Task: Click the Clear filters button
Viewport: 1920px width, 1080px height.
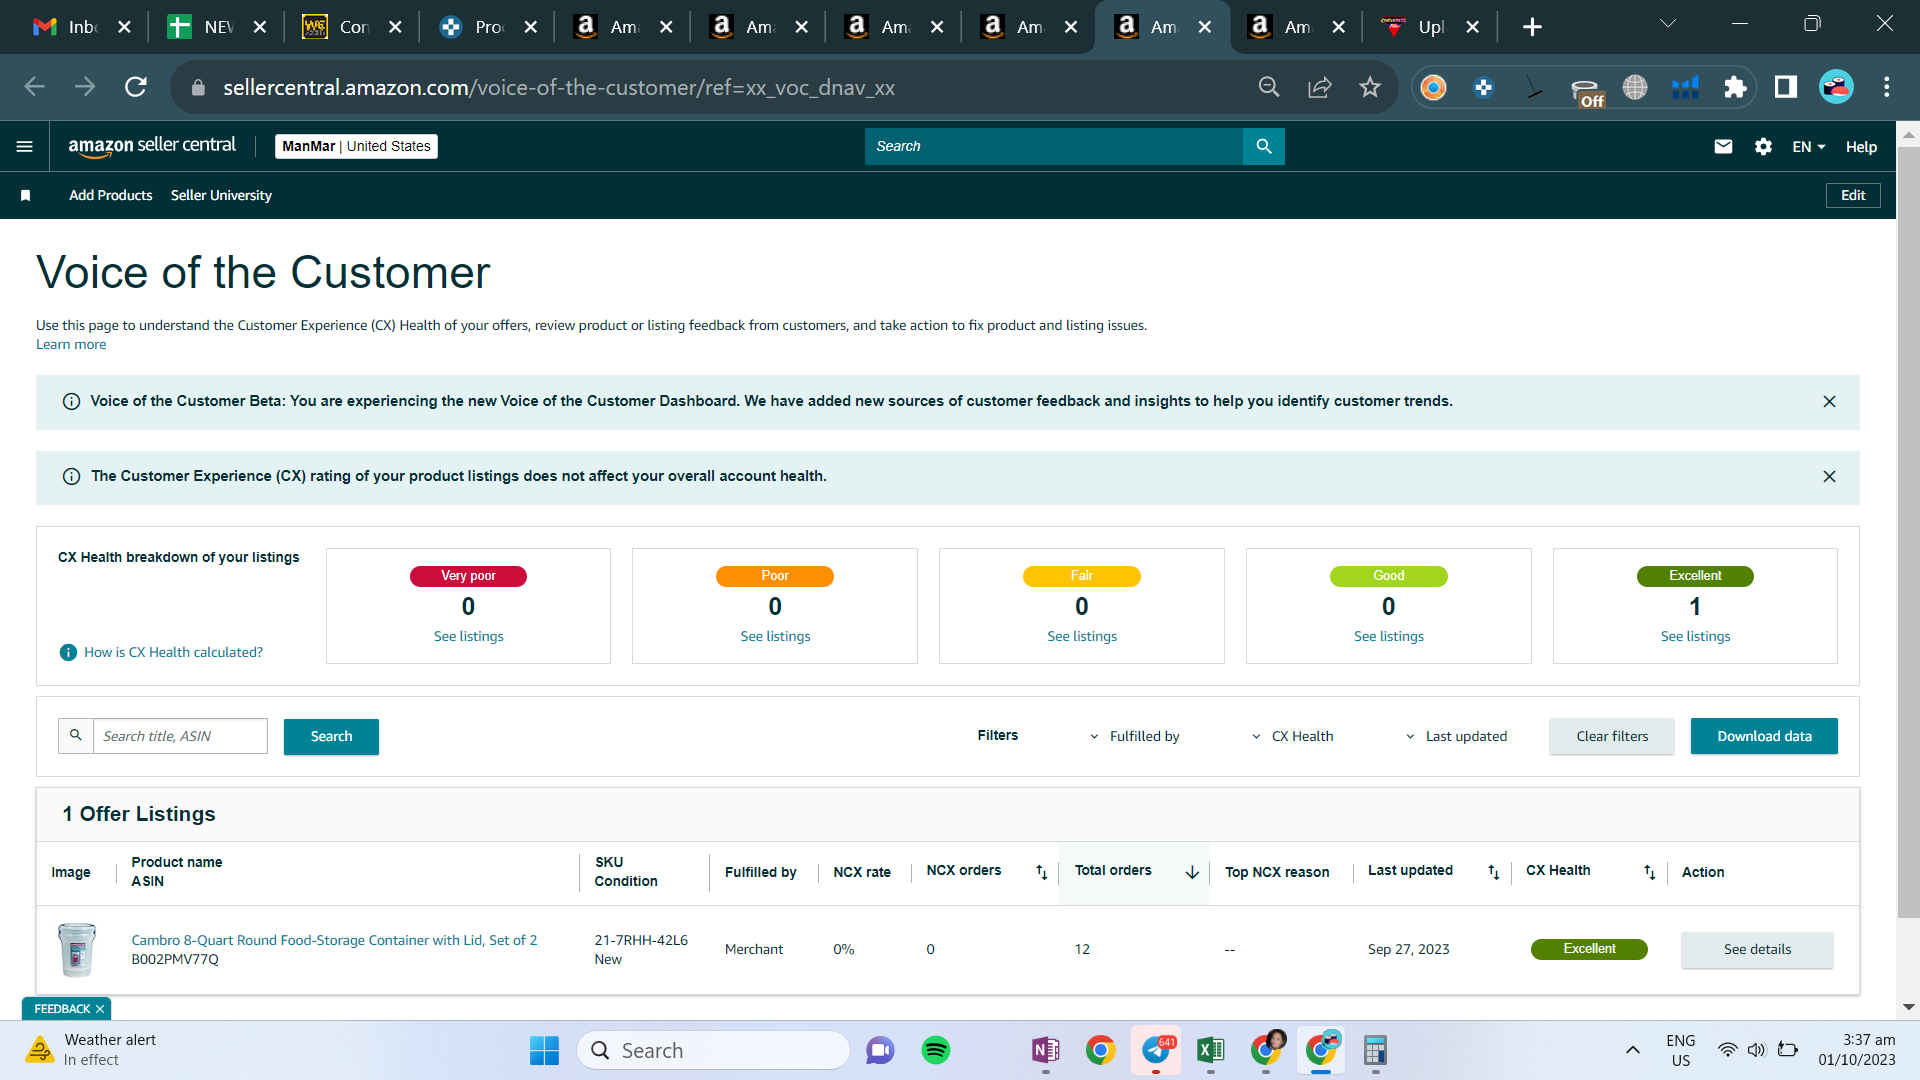Action: point(1612,737)
